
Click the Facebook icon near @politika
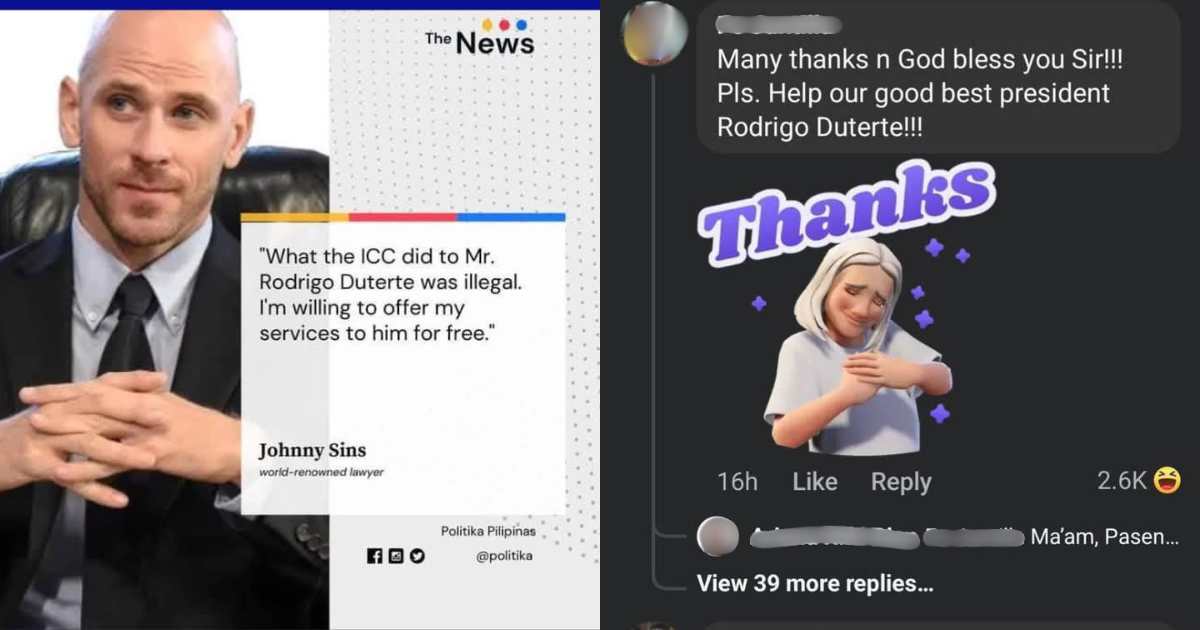pyautogui.click(x=375, y=557)
